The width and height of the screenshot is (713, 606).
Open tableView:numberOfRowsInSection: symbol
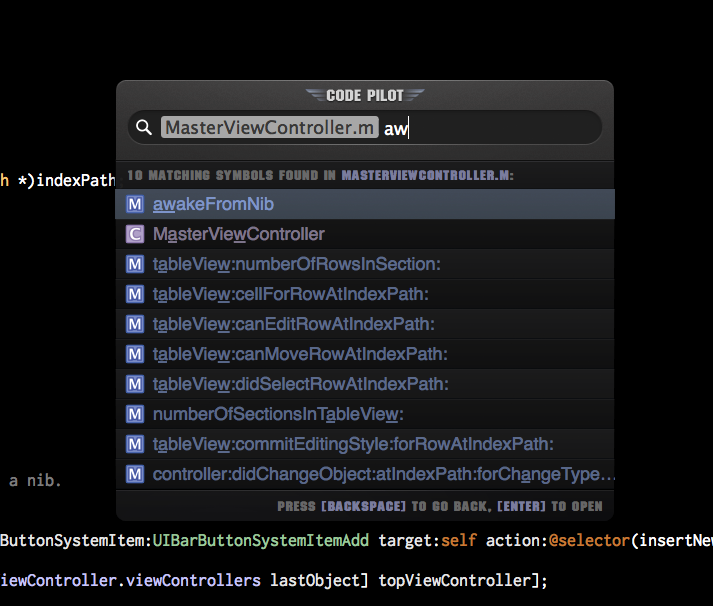365,264
